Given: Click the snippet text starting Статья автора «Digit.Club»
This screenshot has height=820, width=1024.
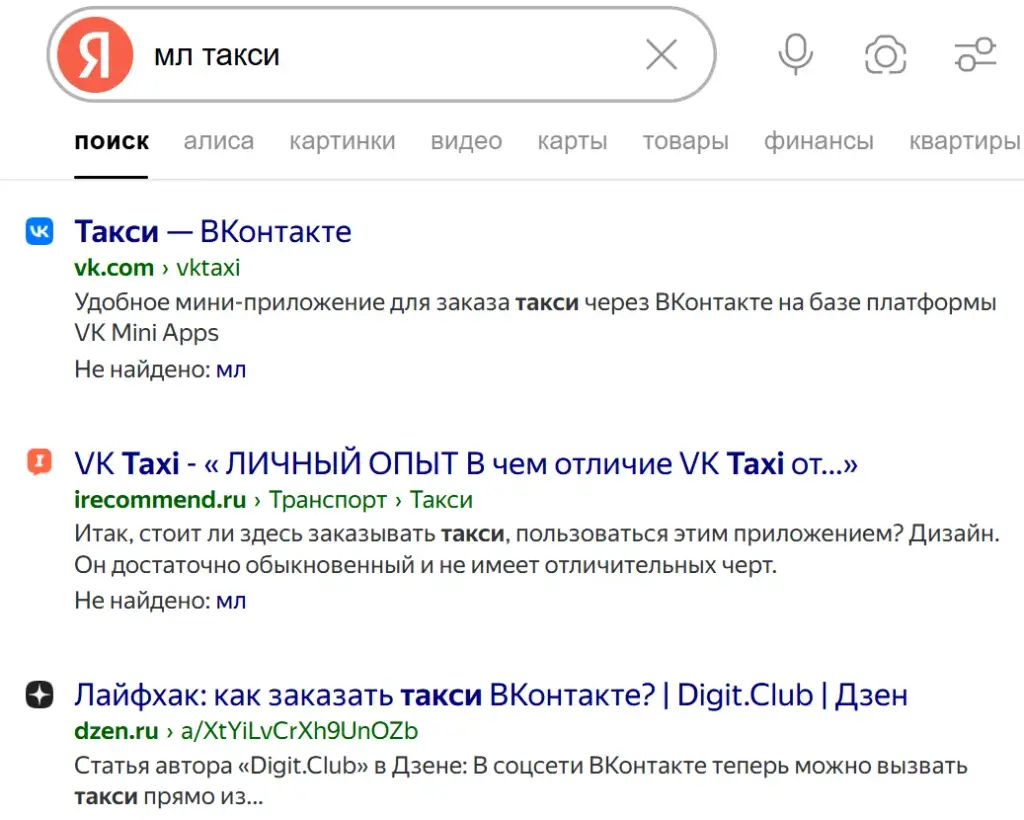Looking at the screenshot, I should click(520, 781).
